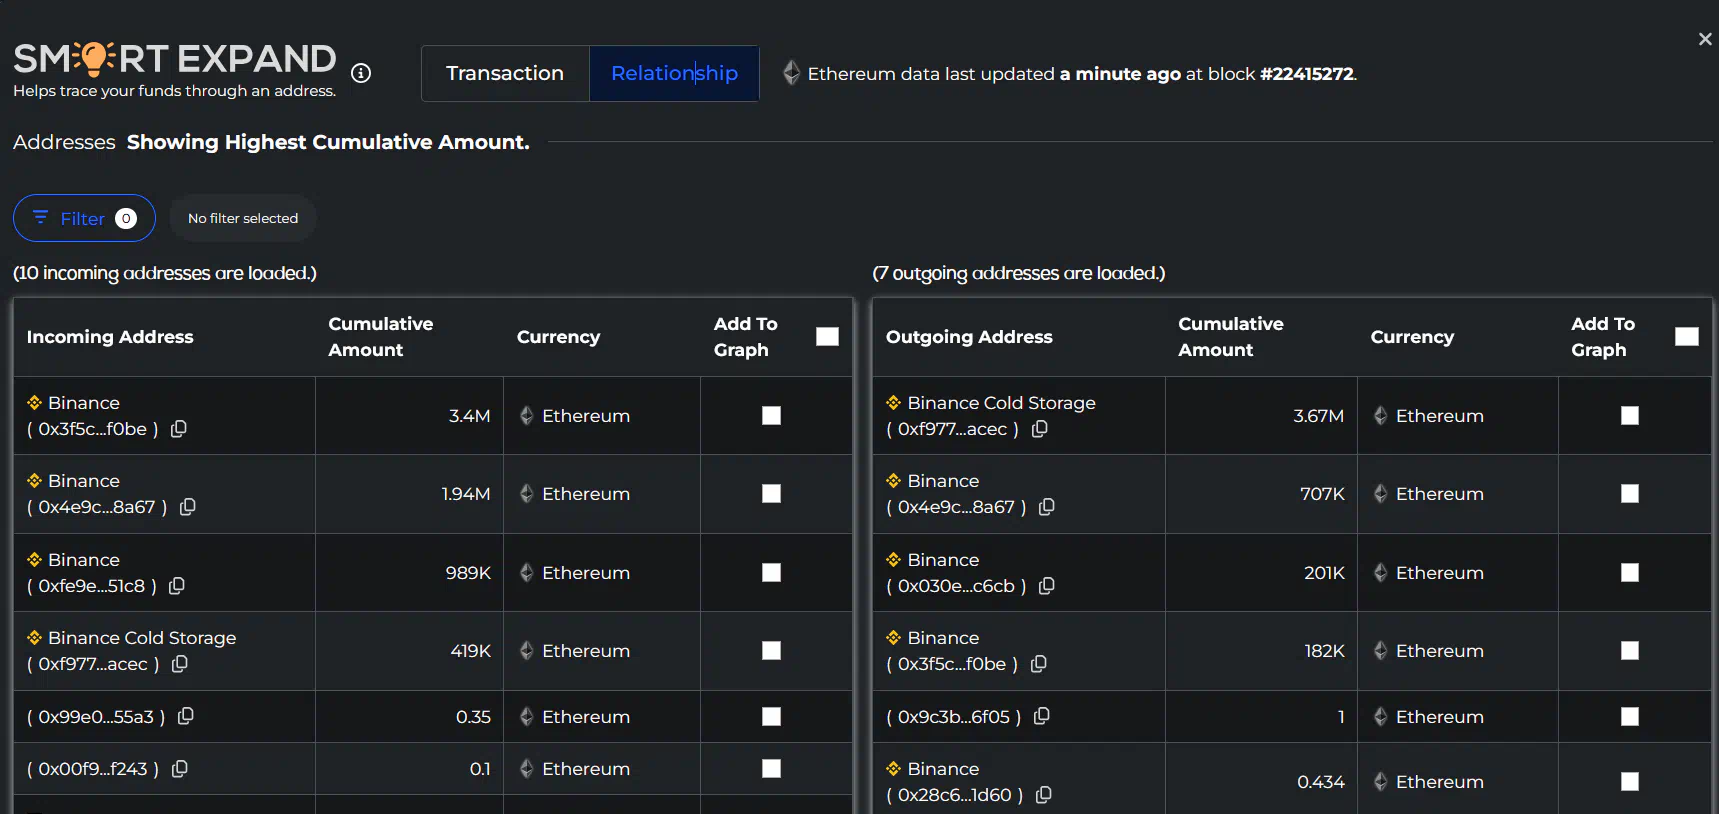Add incoming Binance 0x3f5c...f0be to graph
The height and width of the screenshot is (814, 1719).
pos(771,415)
